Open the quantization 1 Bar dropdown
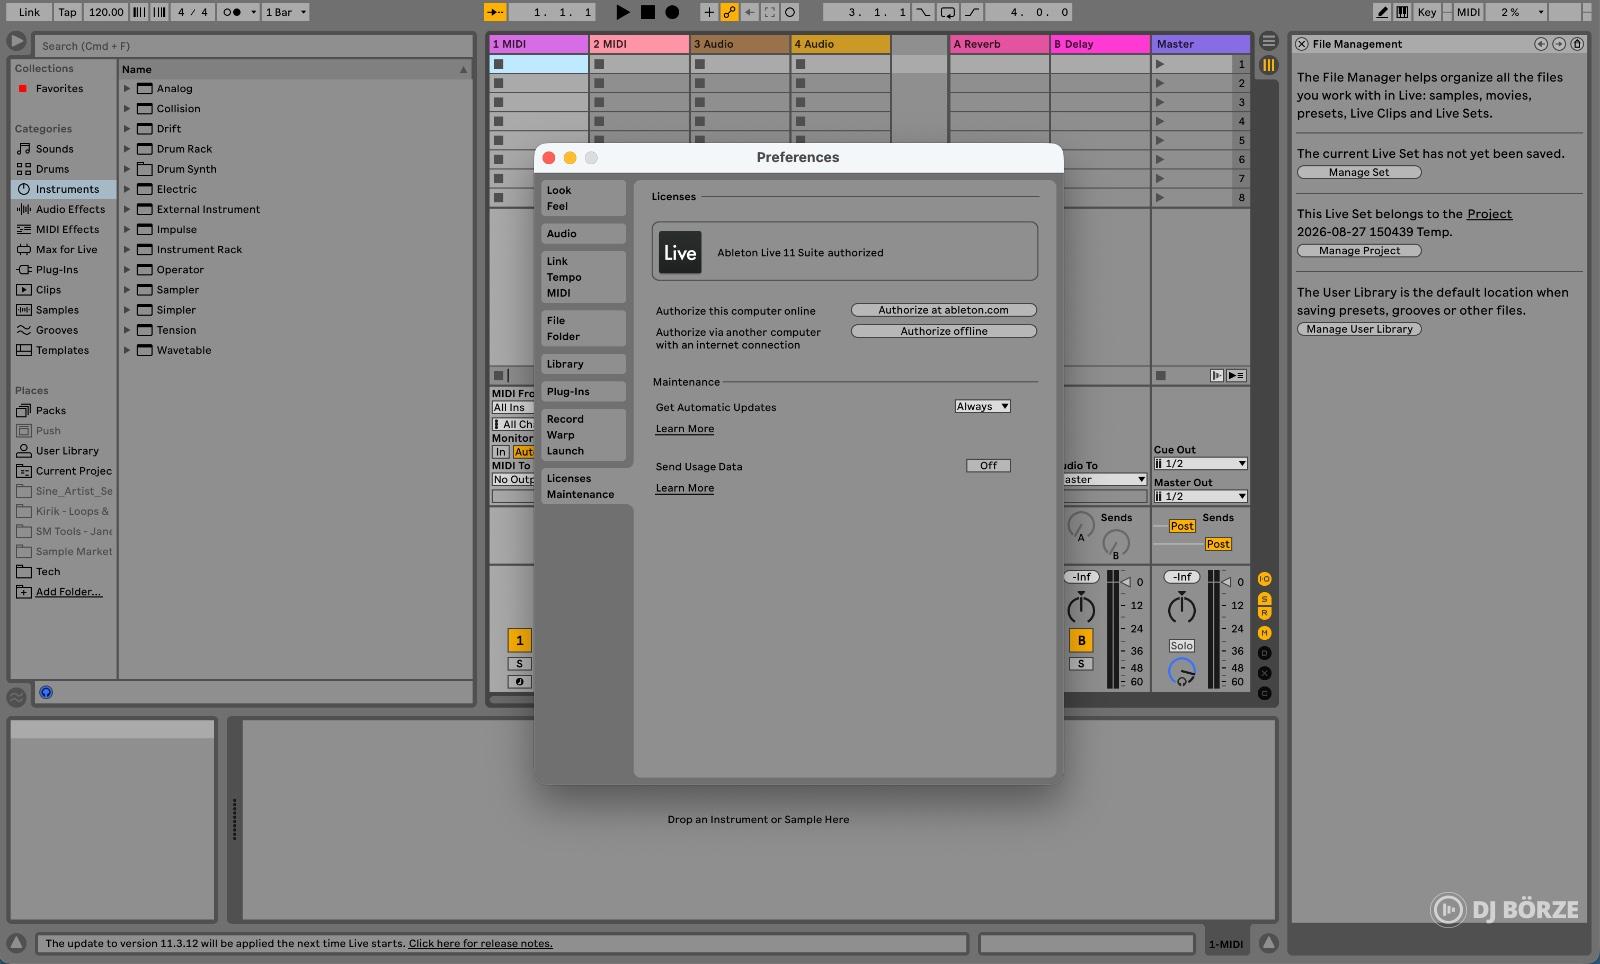Image resolution: width=1600 pixels, height=964 pixels. pyautogui.click(x=285, y=12)
